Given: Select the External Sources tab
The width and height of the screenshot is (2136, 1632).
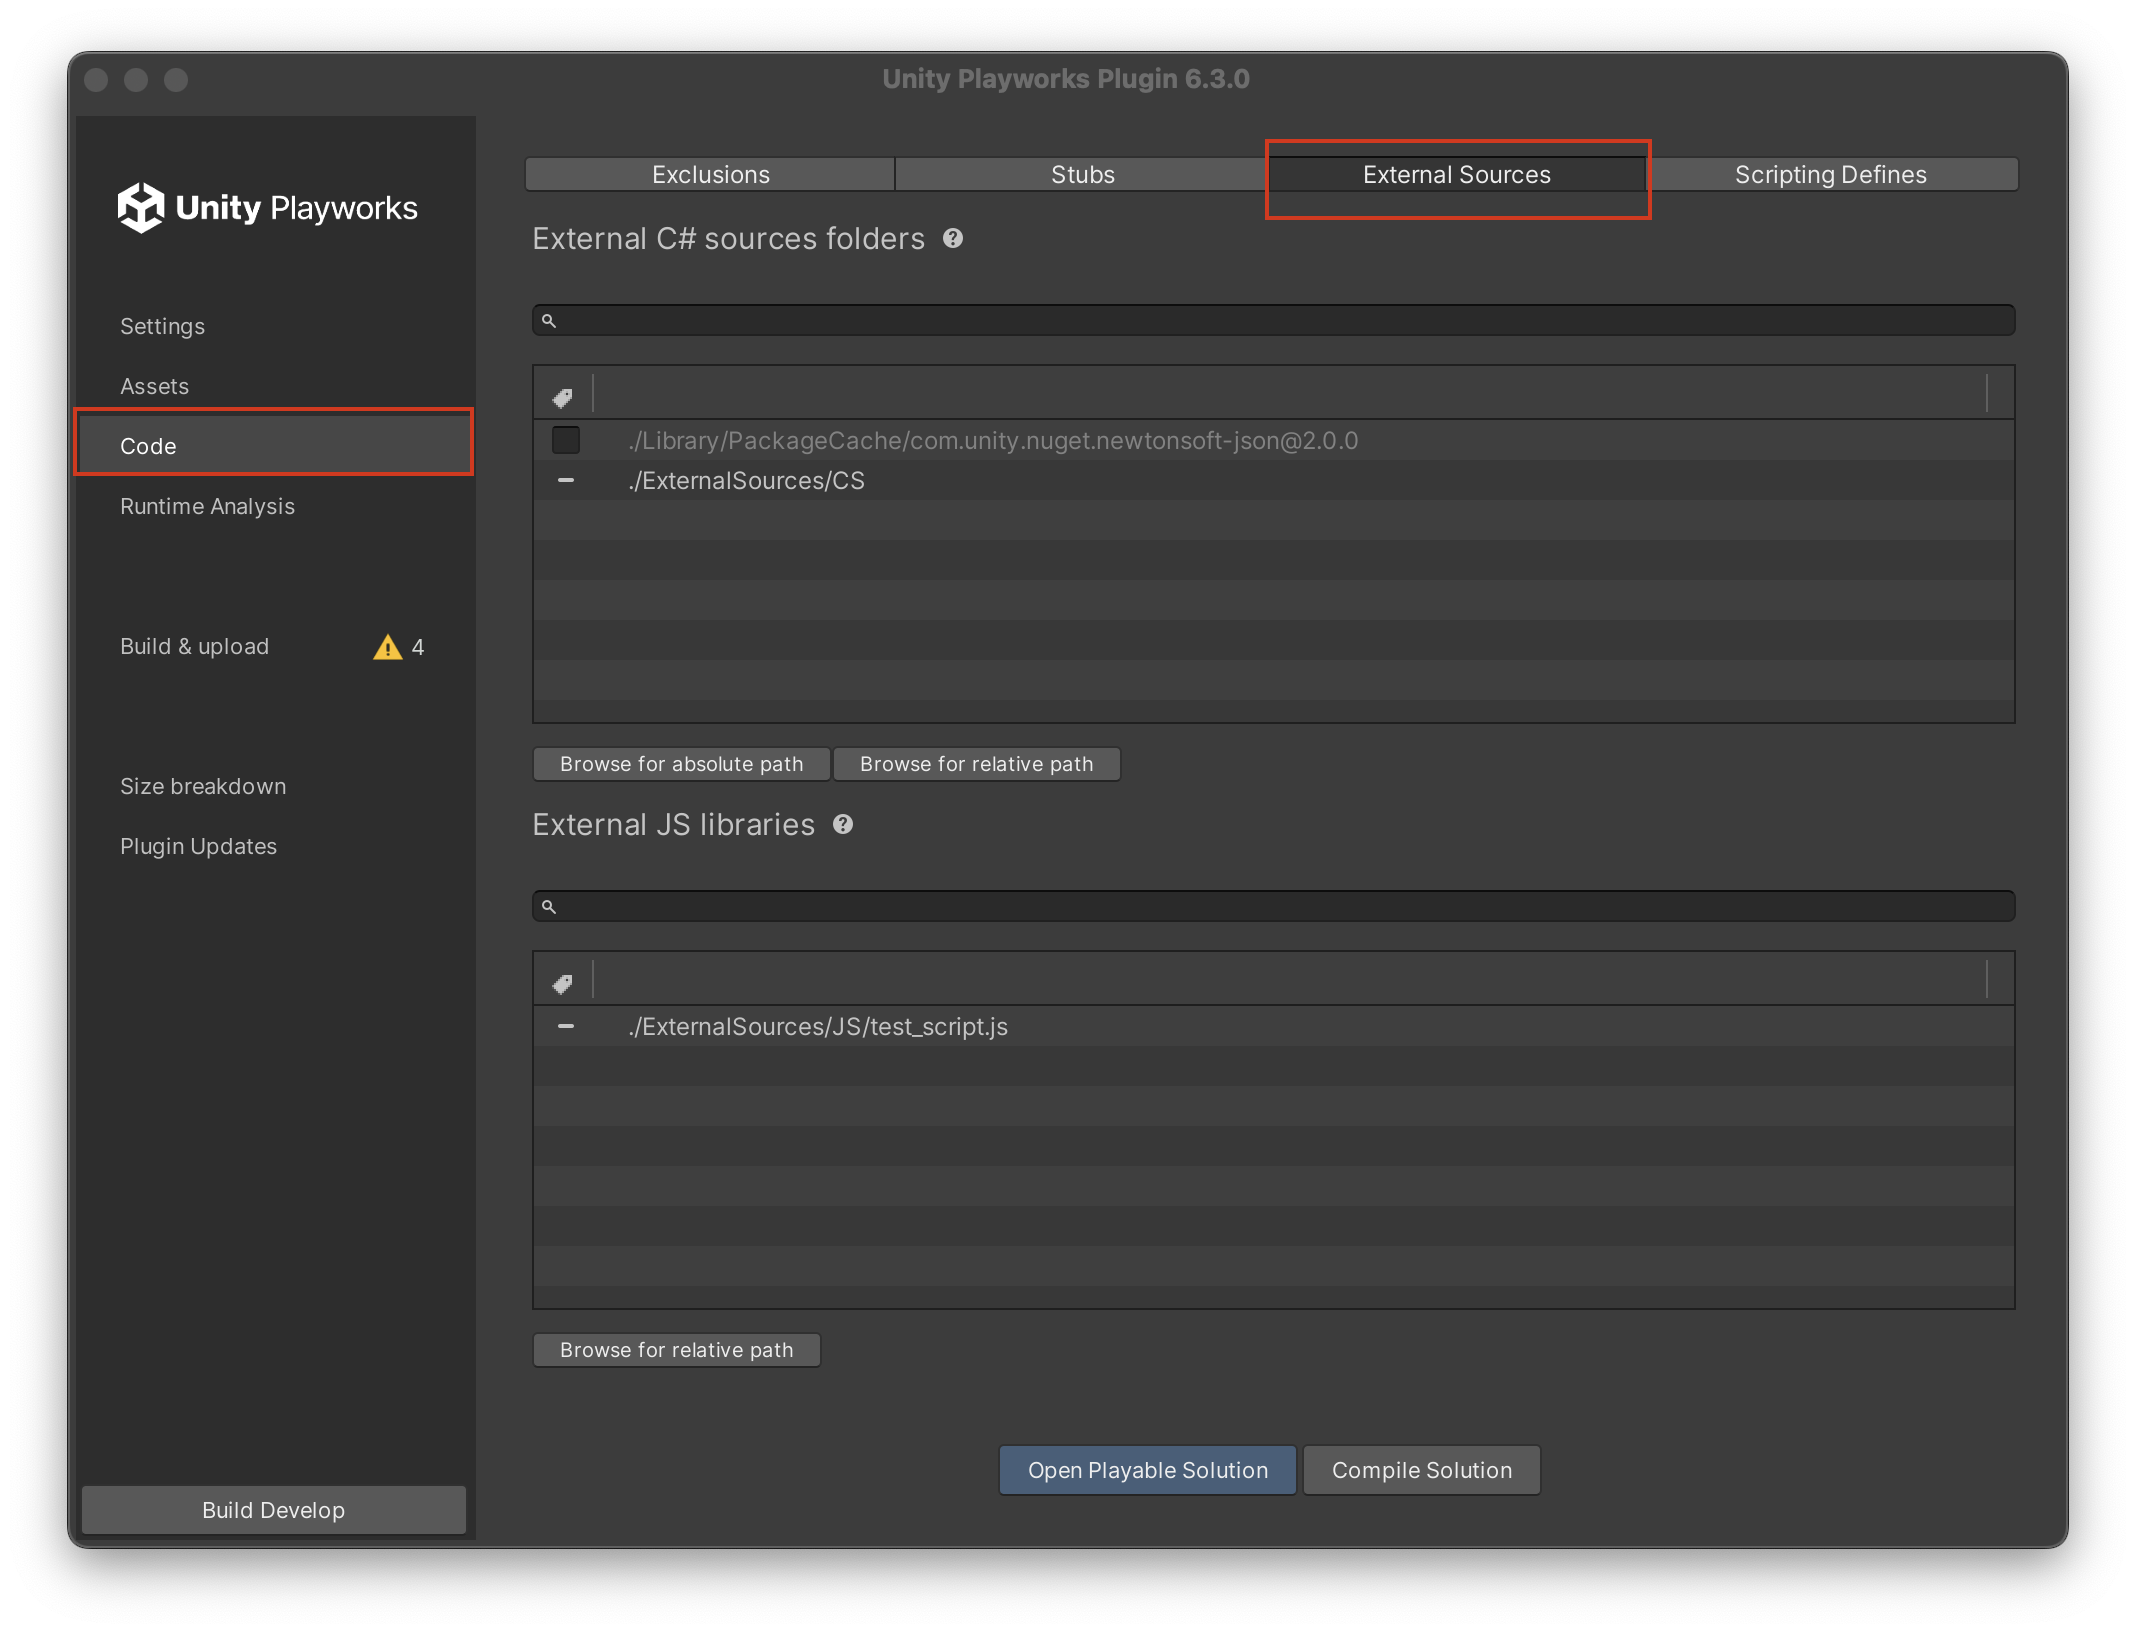Looking at the screenshot, I should coord(1456,174).
